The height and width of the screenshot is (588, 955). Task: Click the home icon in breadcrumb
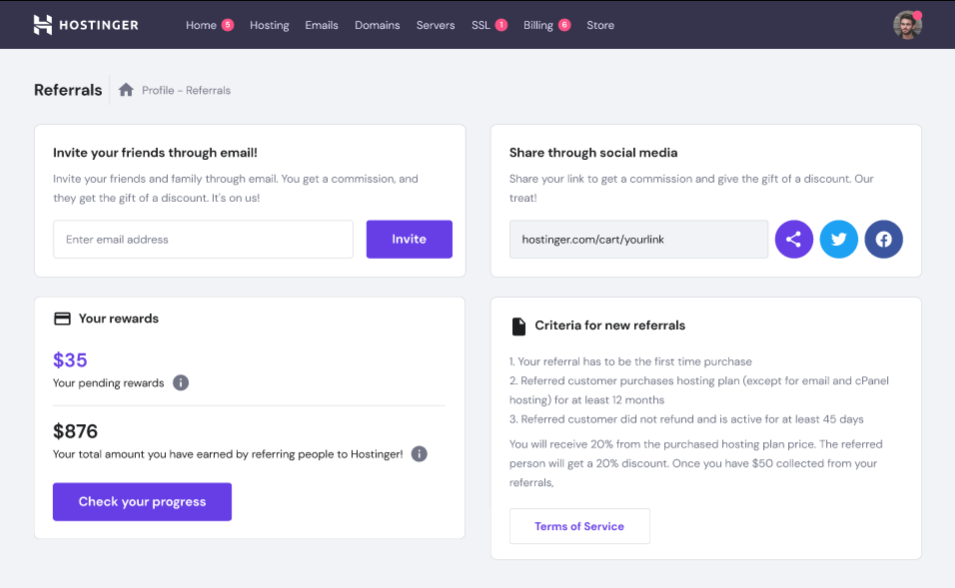coord(126,90)
